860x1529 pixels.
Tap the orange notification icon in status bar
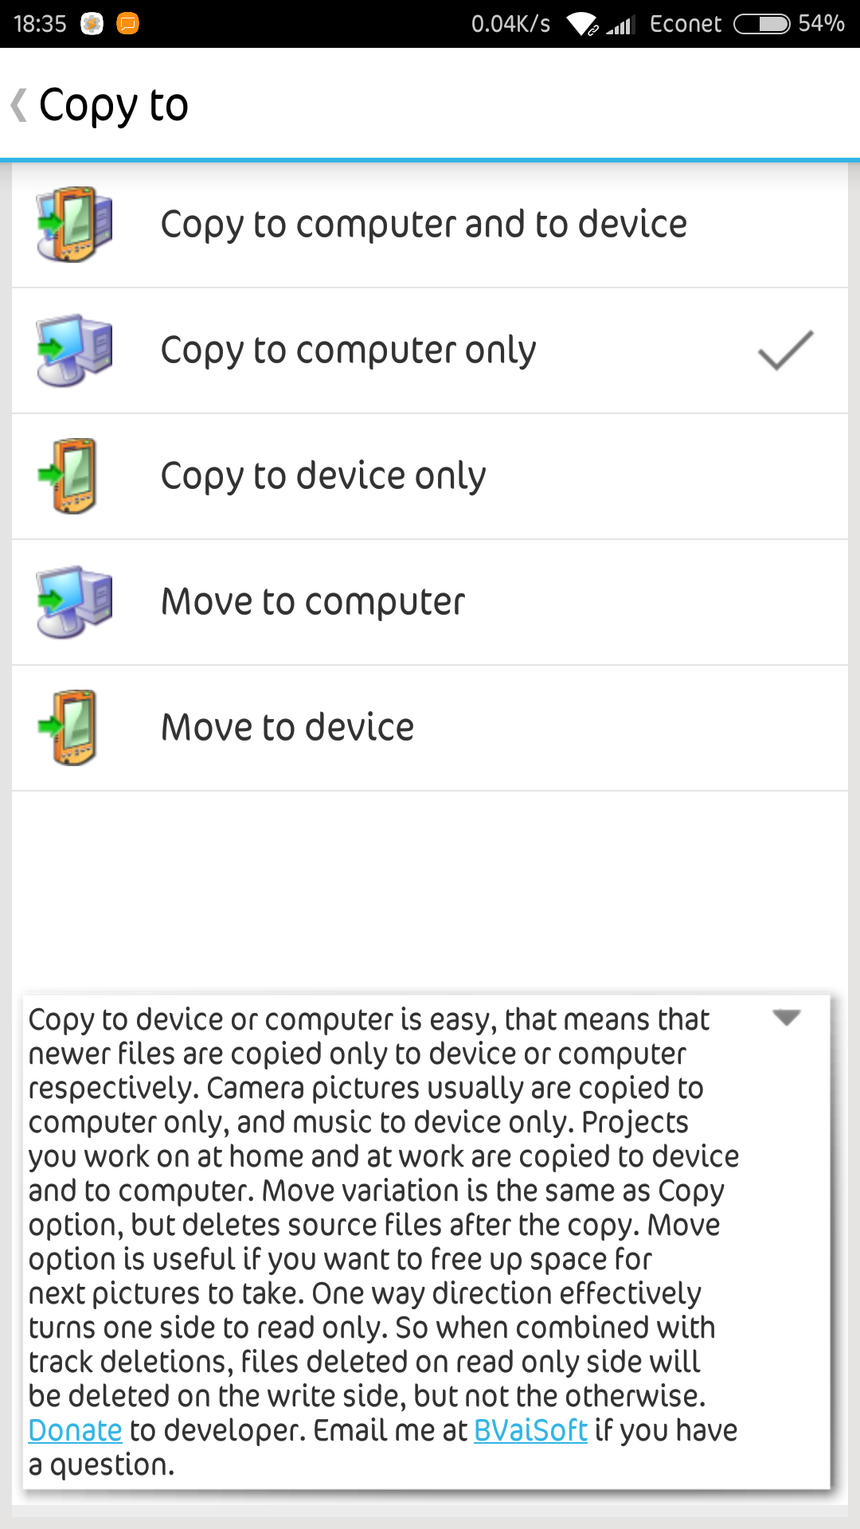click(128, 24)
